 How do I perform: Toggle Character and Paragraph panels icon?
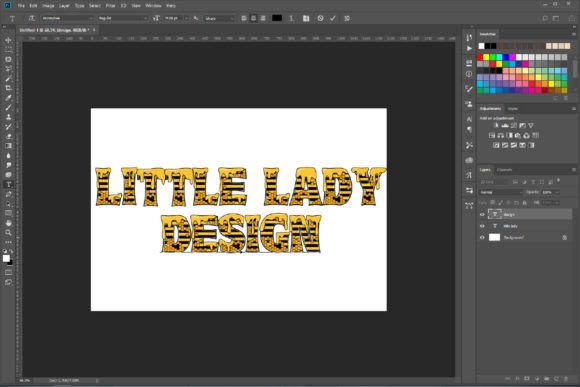pyautogui.click(x=306, y=18)
